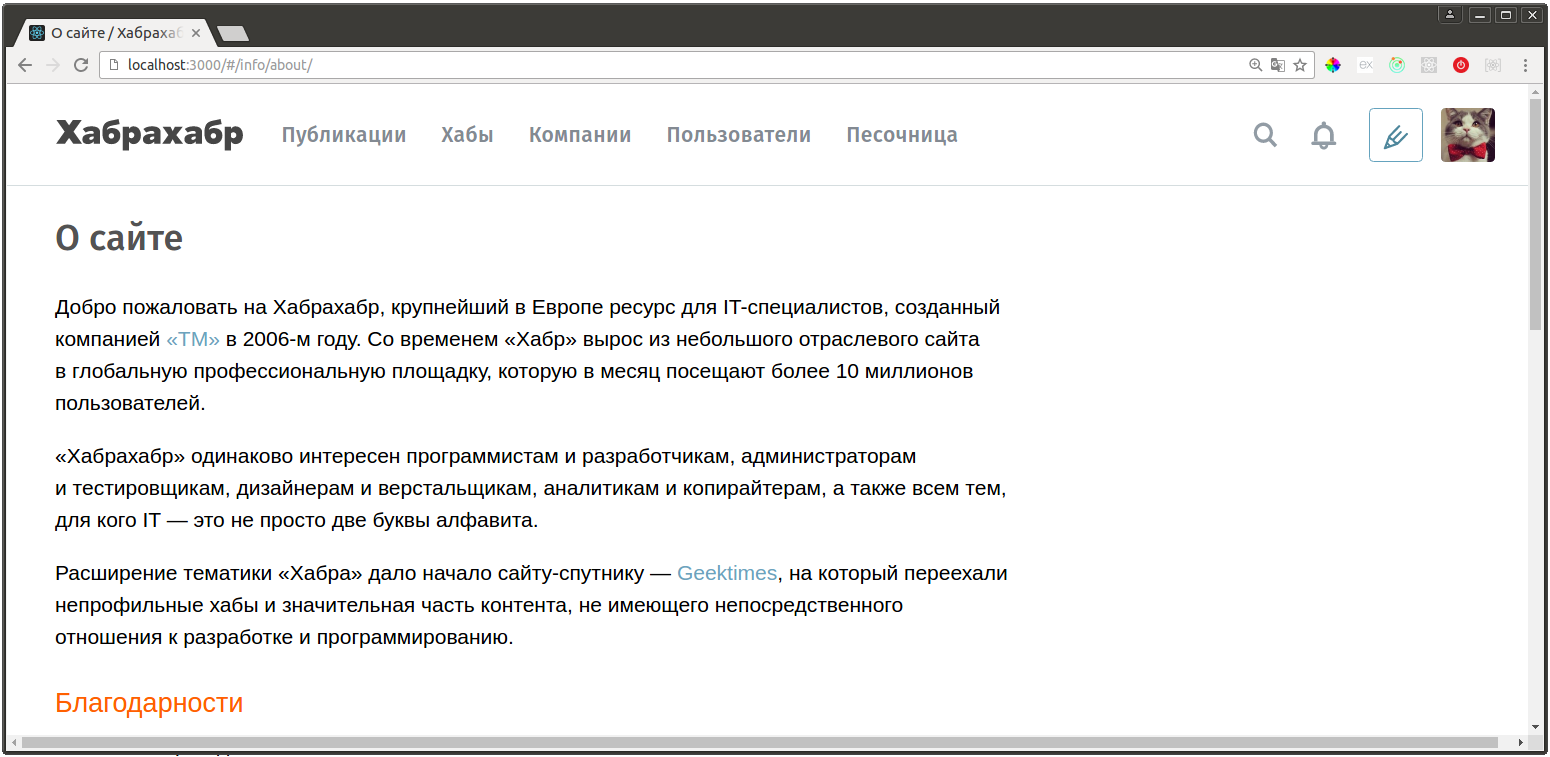The height and width of the screenshot is (757, 1550).
Task: Open the cat avatar user profile
Action: (1468, 135)
